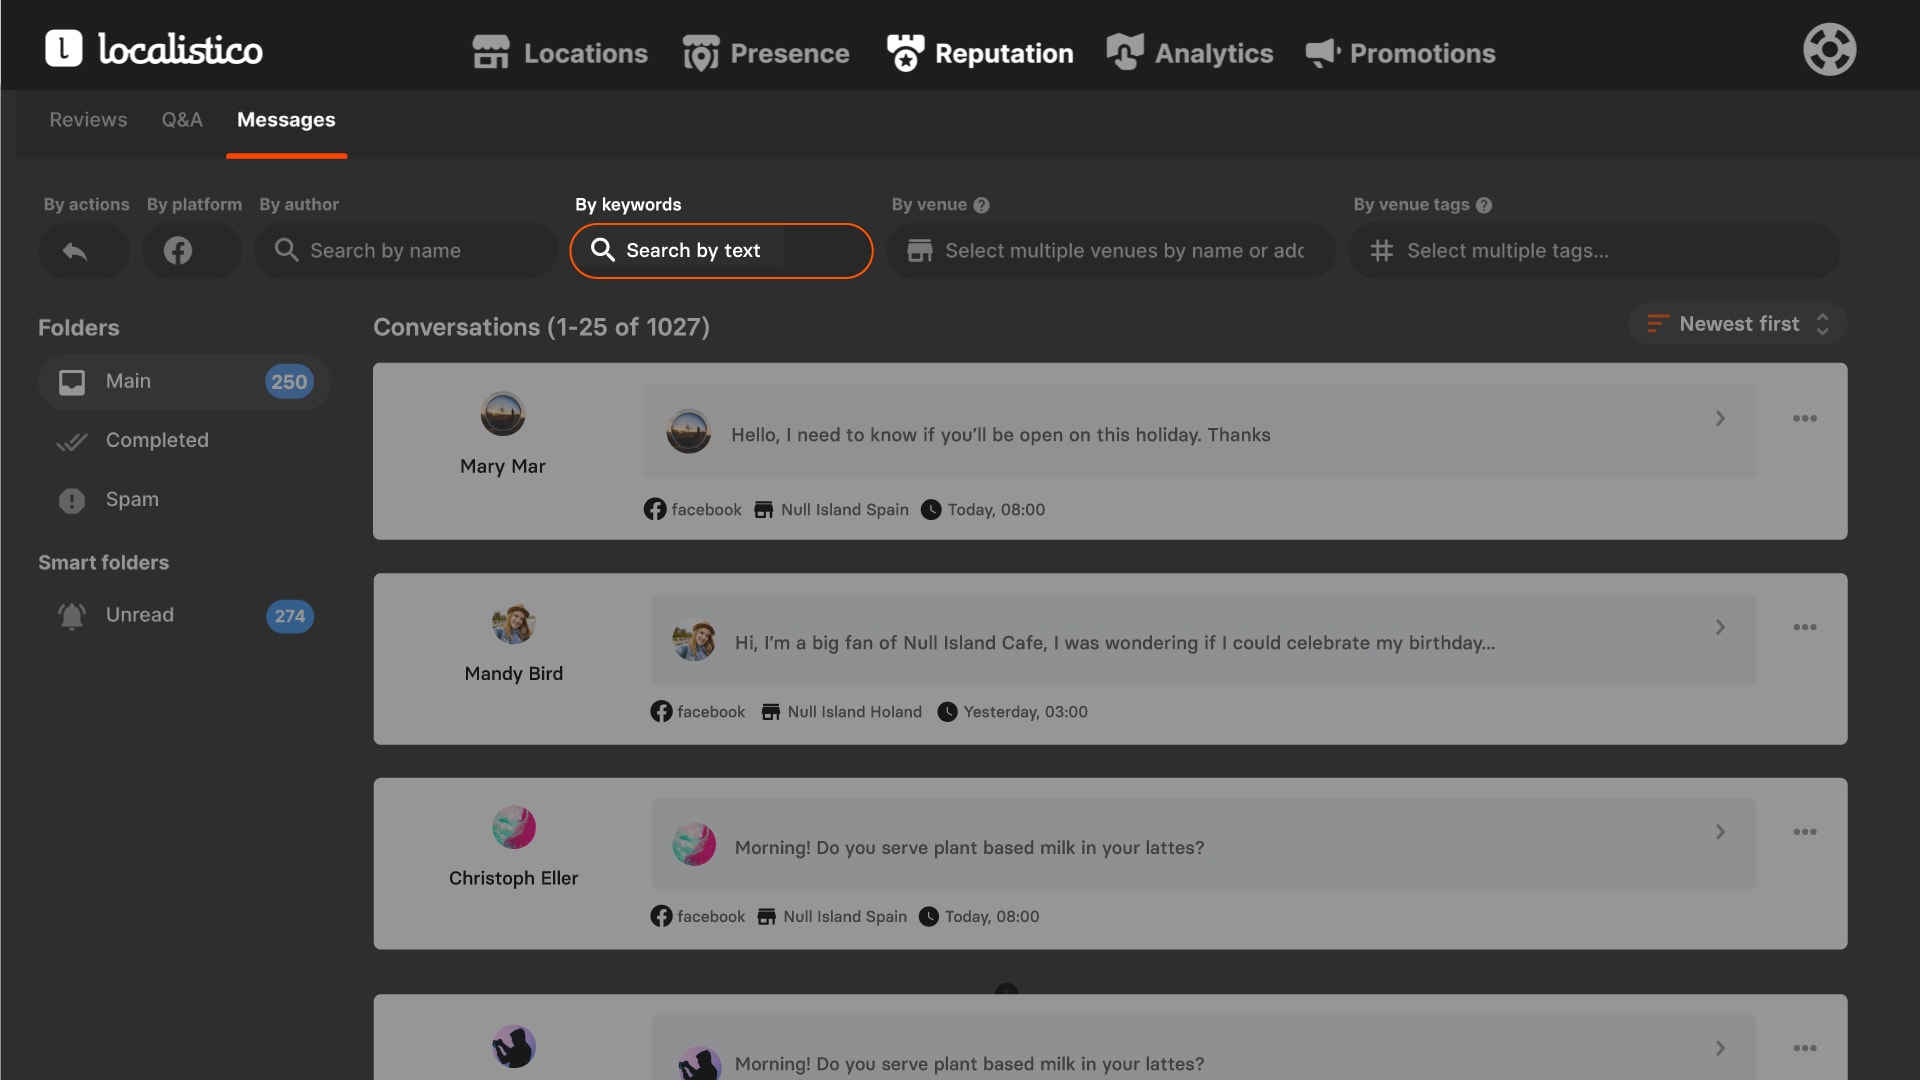Expand Mary Mar's message with chevron
The height and width of the screenshot is (1080, 1920).
1720,419
